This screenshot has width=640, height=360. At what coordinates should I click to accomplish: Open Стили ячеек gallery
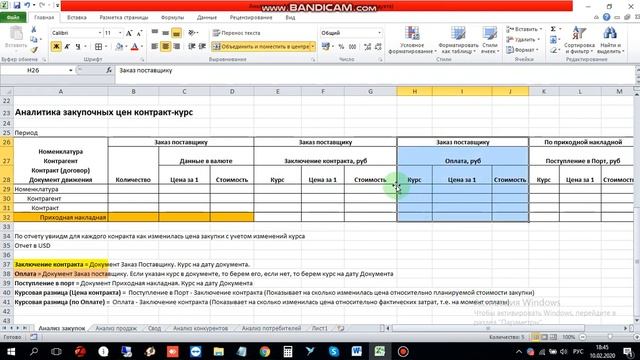[489, 40]
